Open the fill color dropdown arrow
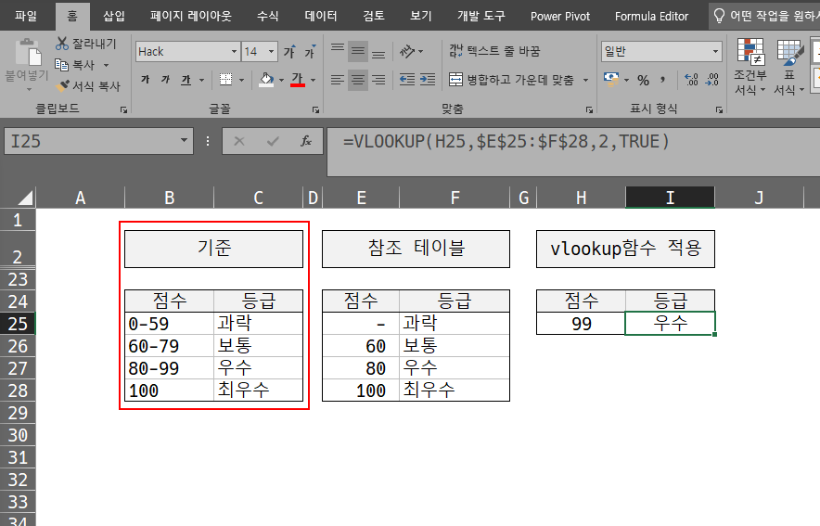 pos(281,80)
